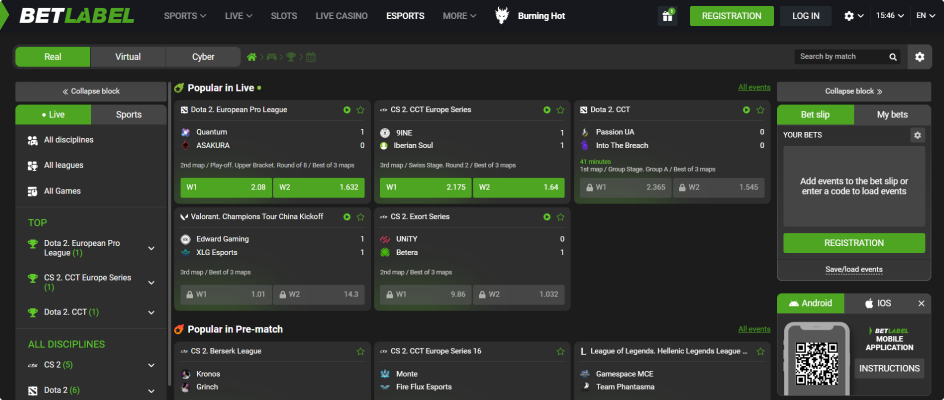Open the header settings gear dropdown
The image size is (944, 400).
click(854, 16)
